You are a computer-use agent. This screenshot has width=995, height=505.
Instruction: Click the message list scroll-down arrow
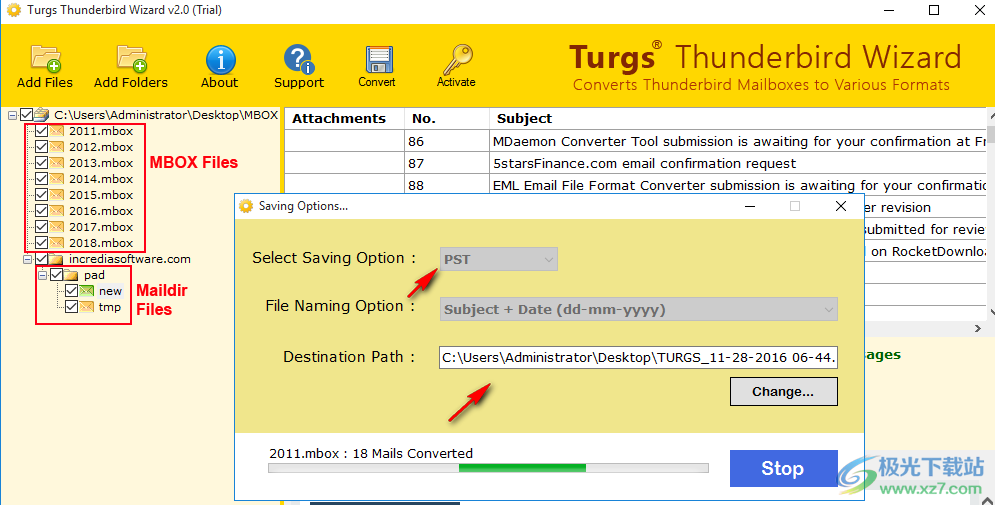pyautogui.click(x=991, y=312)
